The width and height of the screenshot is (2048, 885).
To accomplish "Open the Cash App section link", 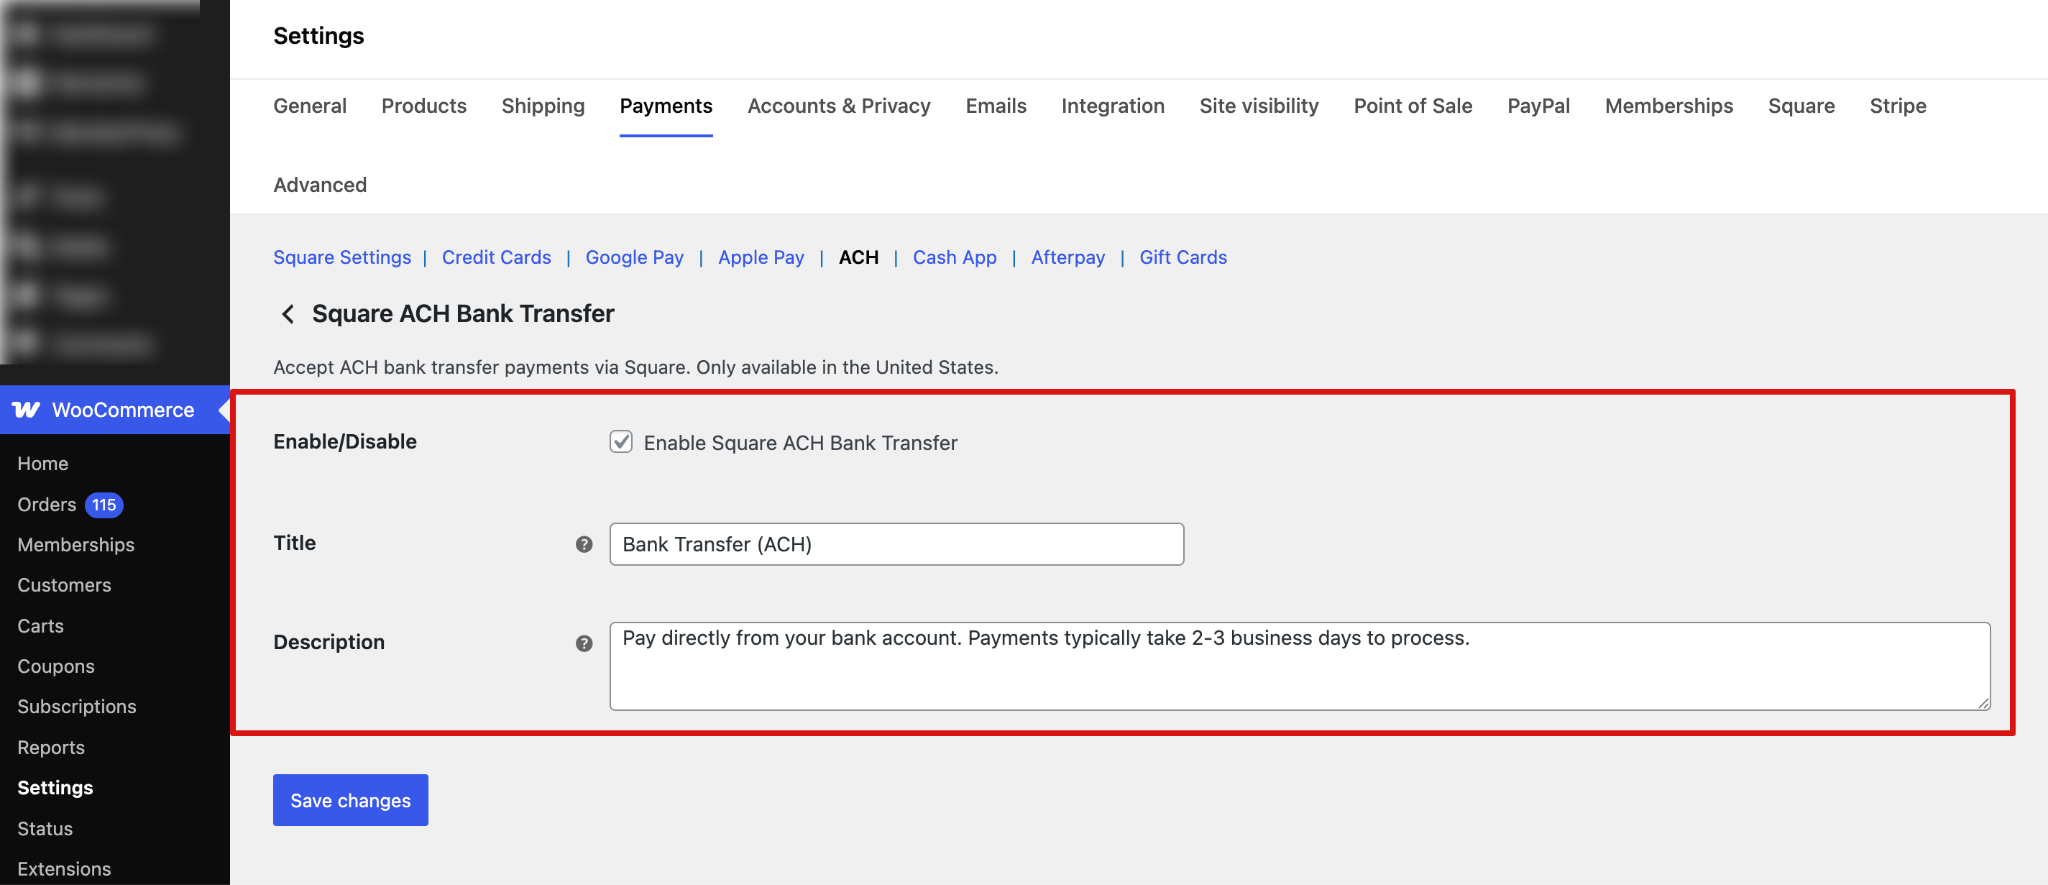I will [x=955, y=257].
